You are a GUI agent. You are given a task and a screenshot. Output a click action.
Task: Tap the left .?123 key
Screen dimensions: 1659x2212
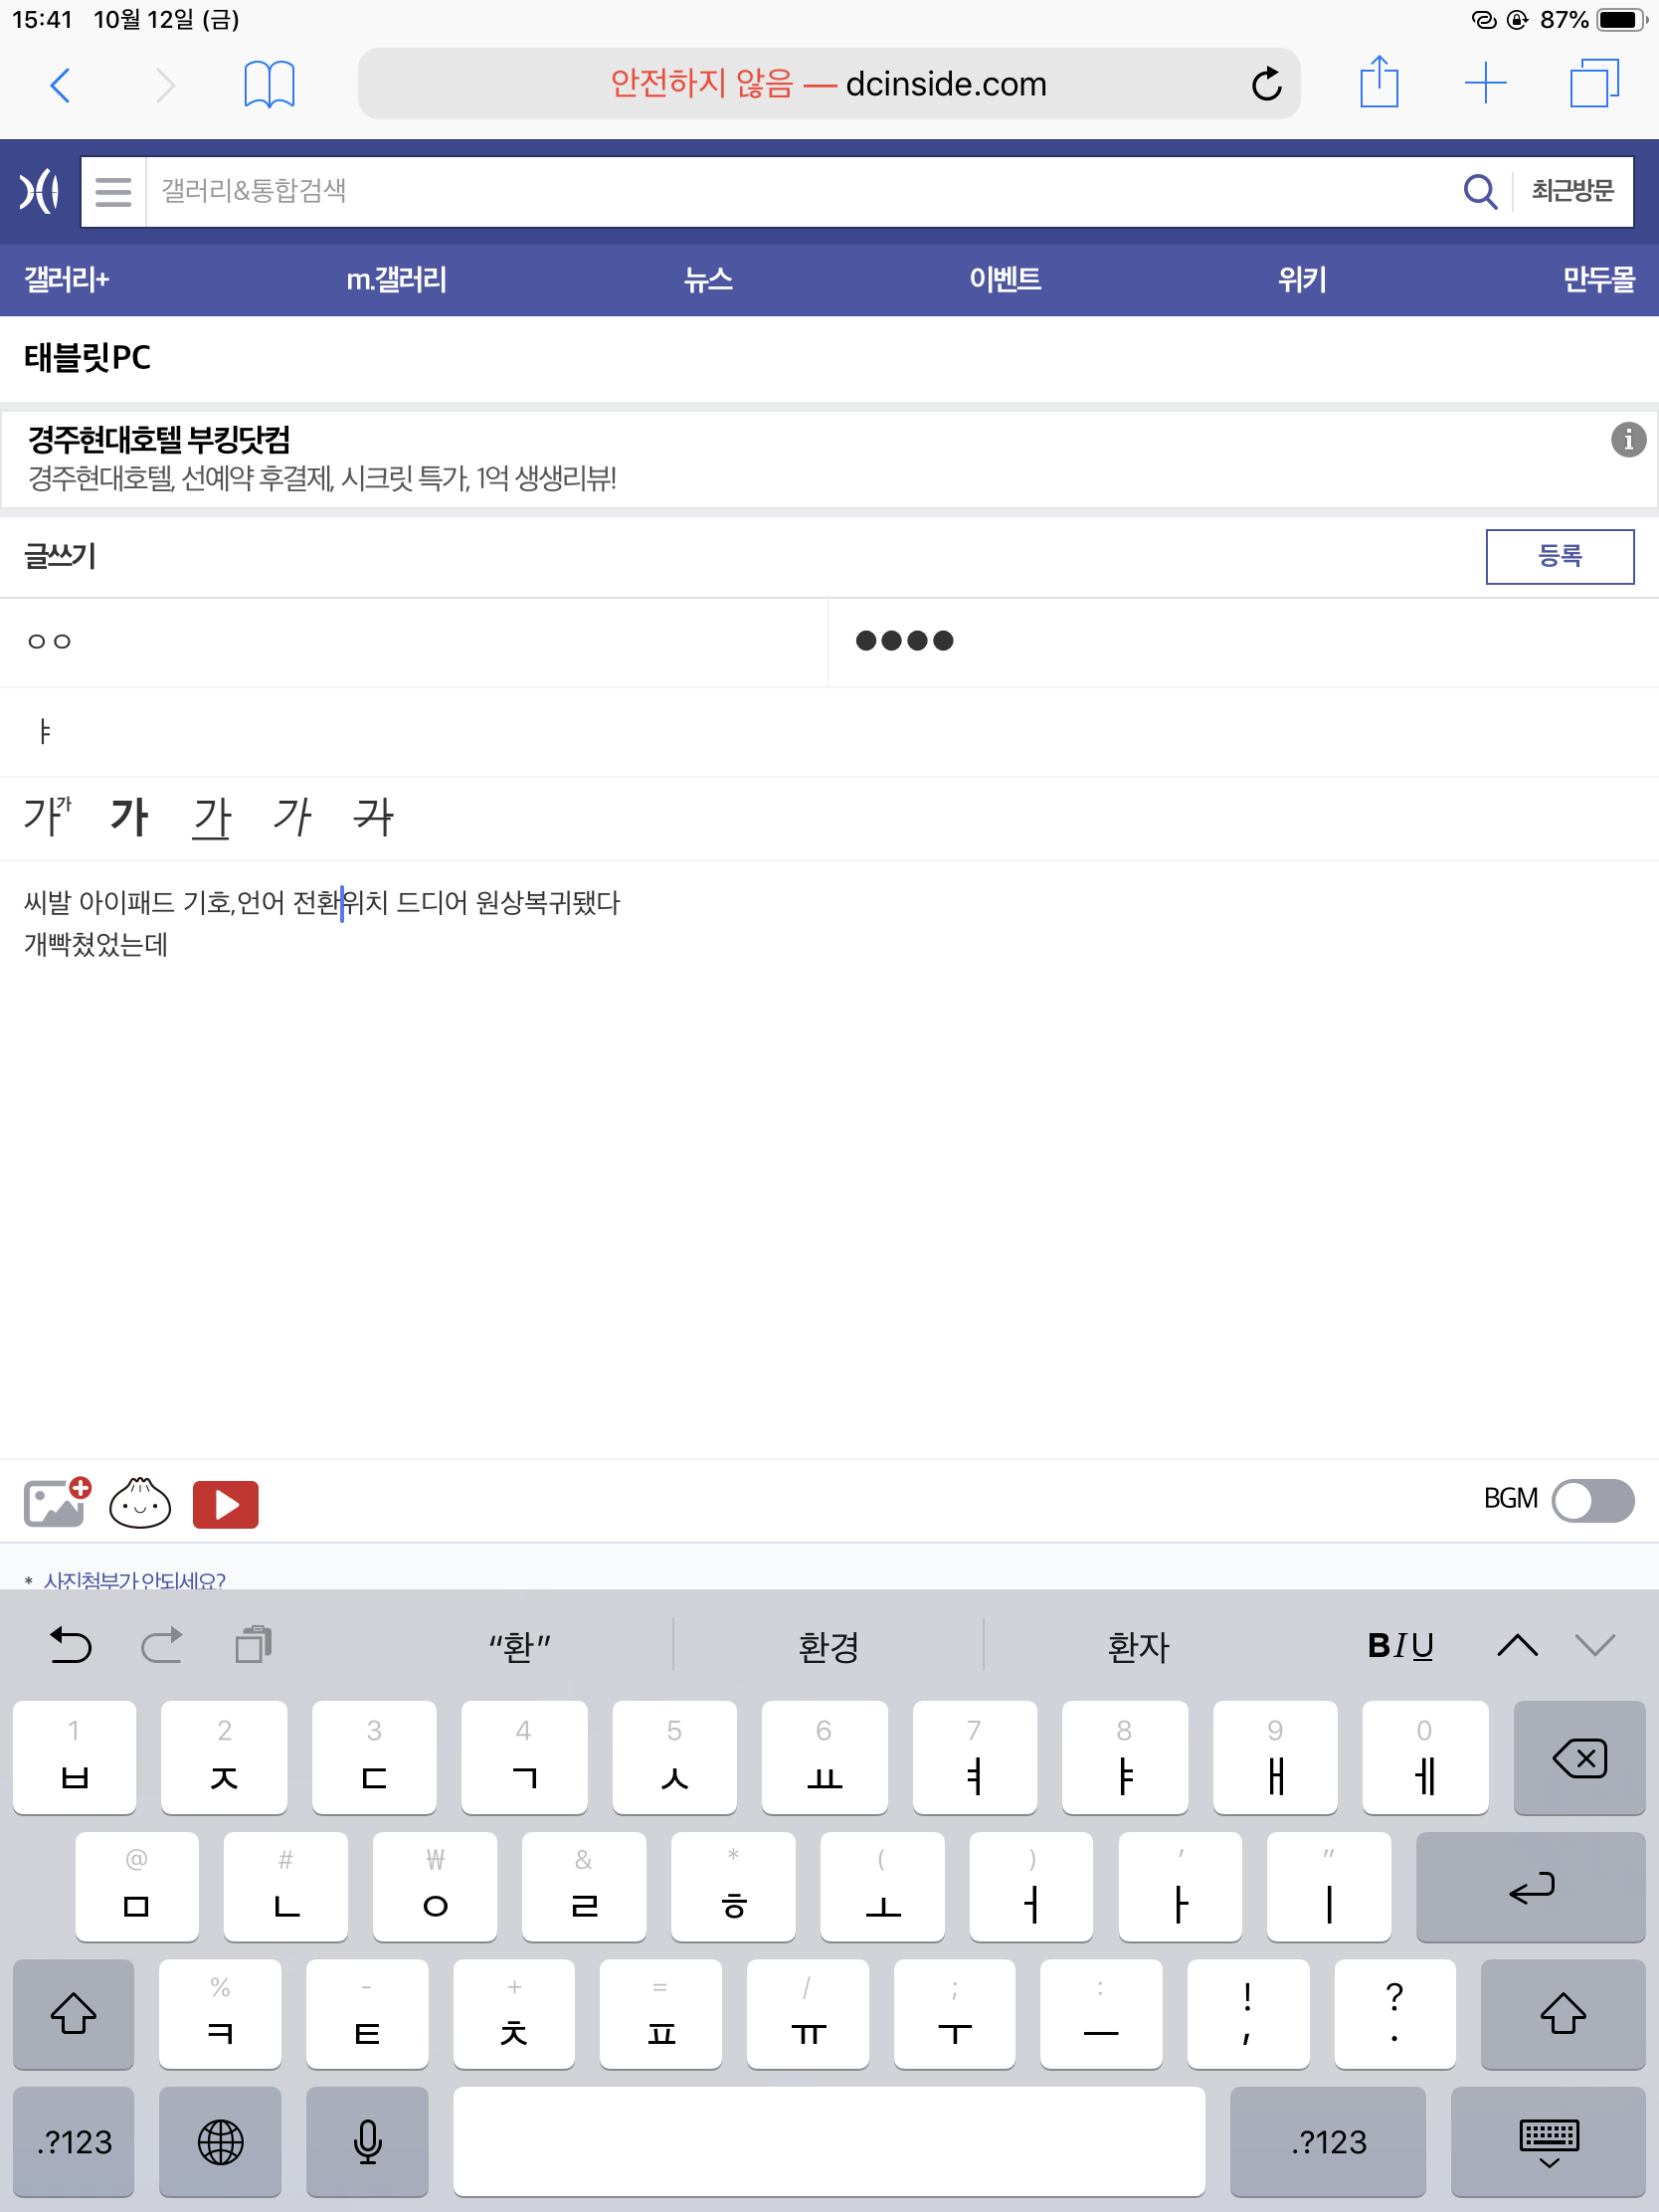pos(73,2141)
